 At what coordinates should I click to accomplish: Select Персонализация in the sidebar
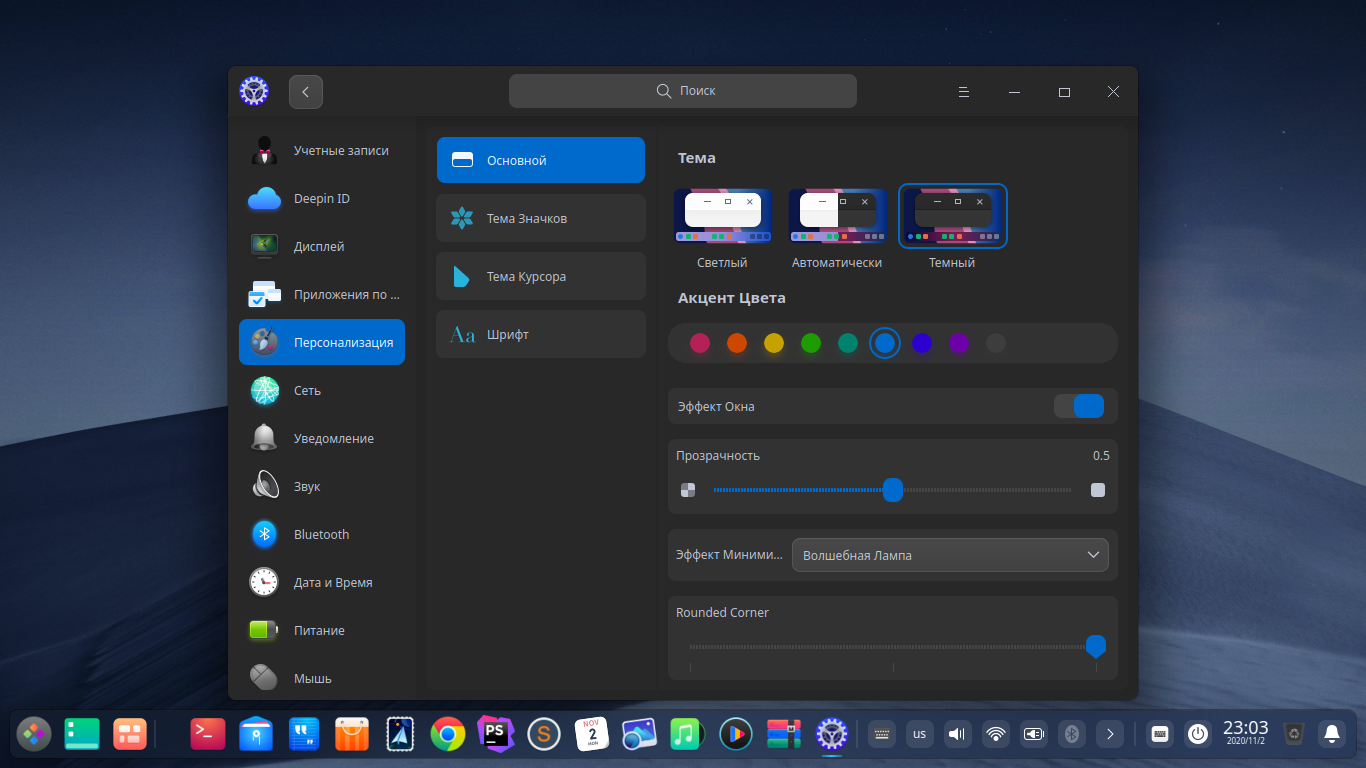click(322, 342)
